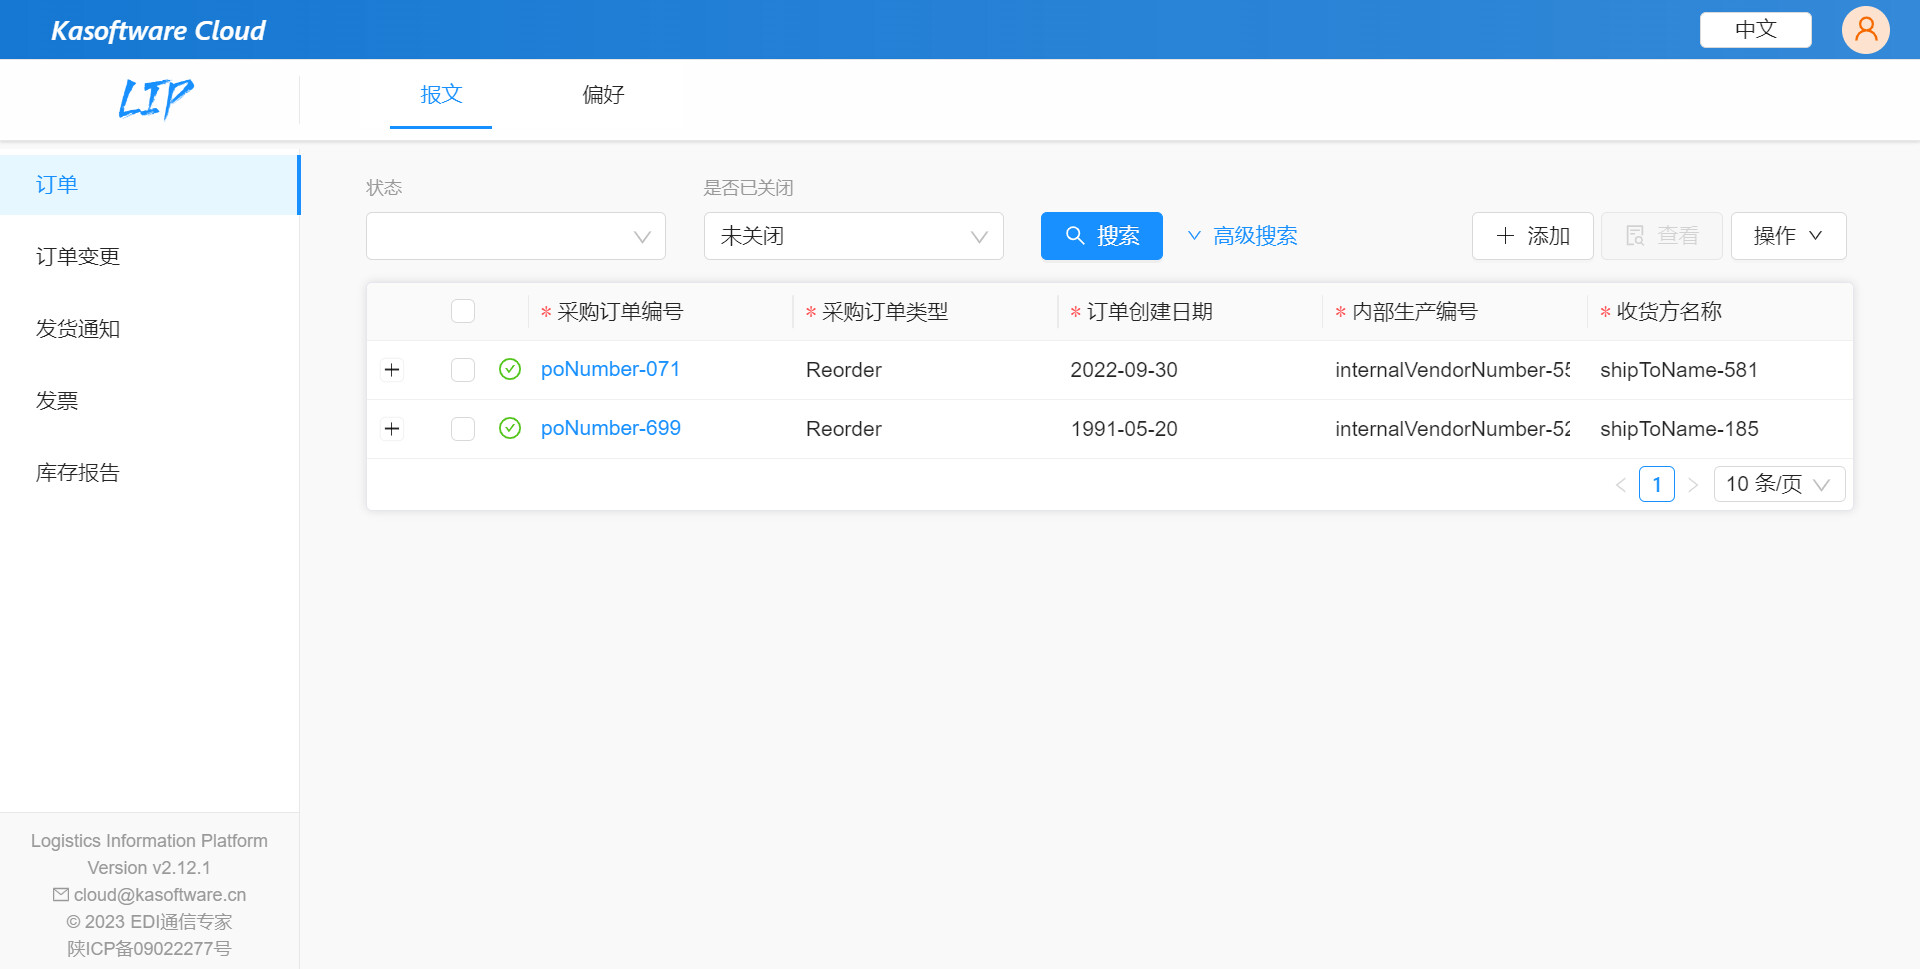
Task: Click the user avatar icon
Action: 1864,29
